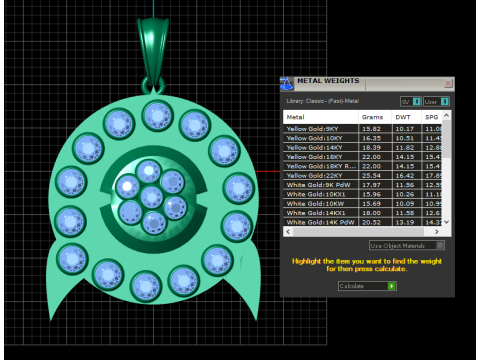The width and height of the screenshot is (480, 360).
Task: Select the White Gold:10KW row
Action: point(363,203)
